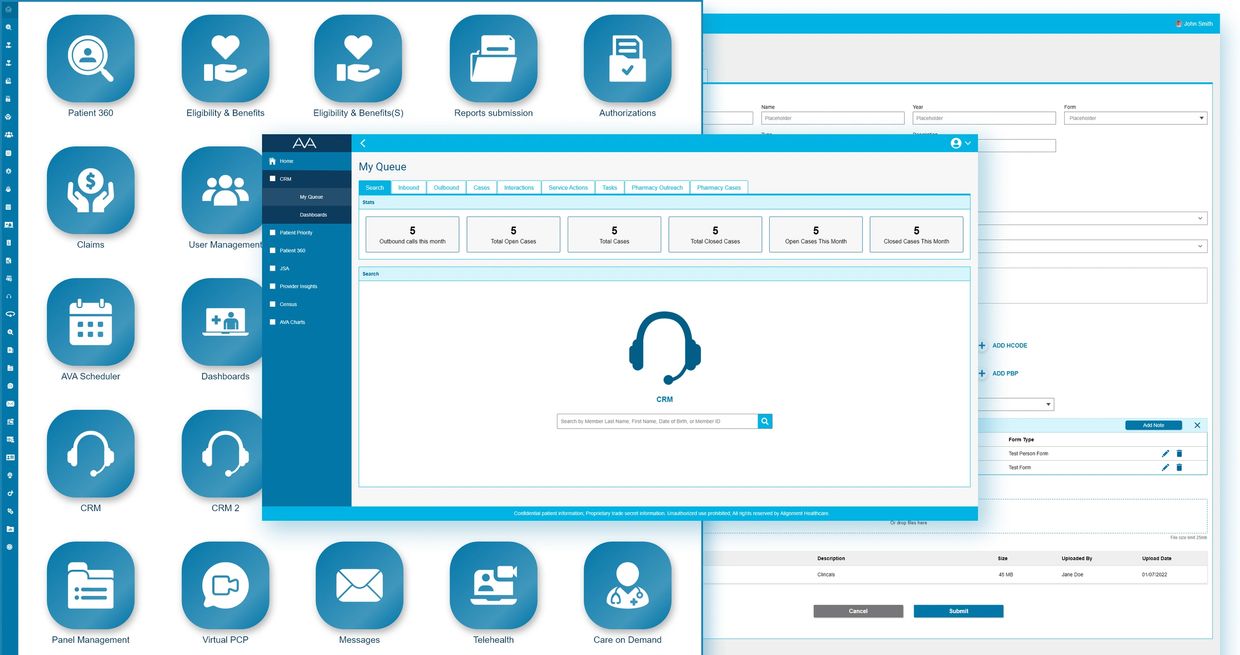Toggle the Provider Insights checkbox
Screen dimensions: 1240x655
coord(272,286)
